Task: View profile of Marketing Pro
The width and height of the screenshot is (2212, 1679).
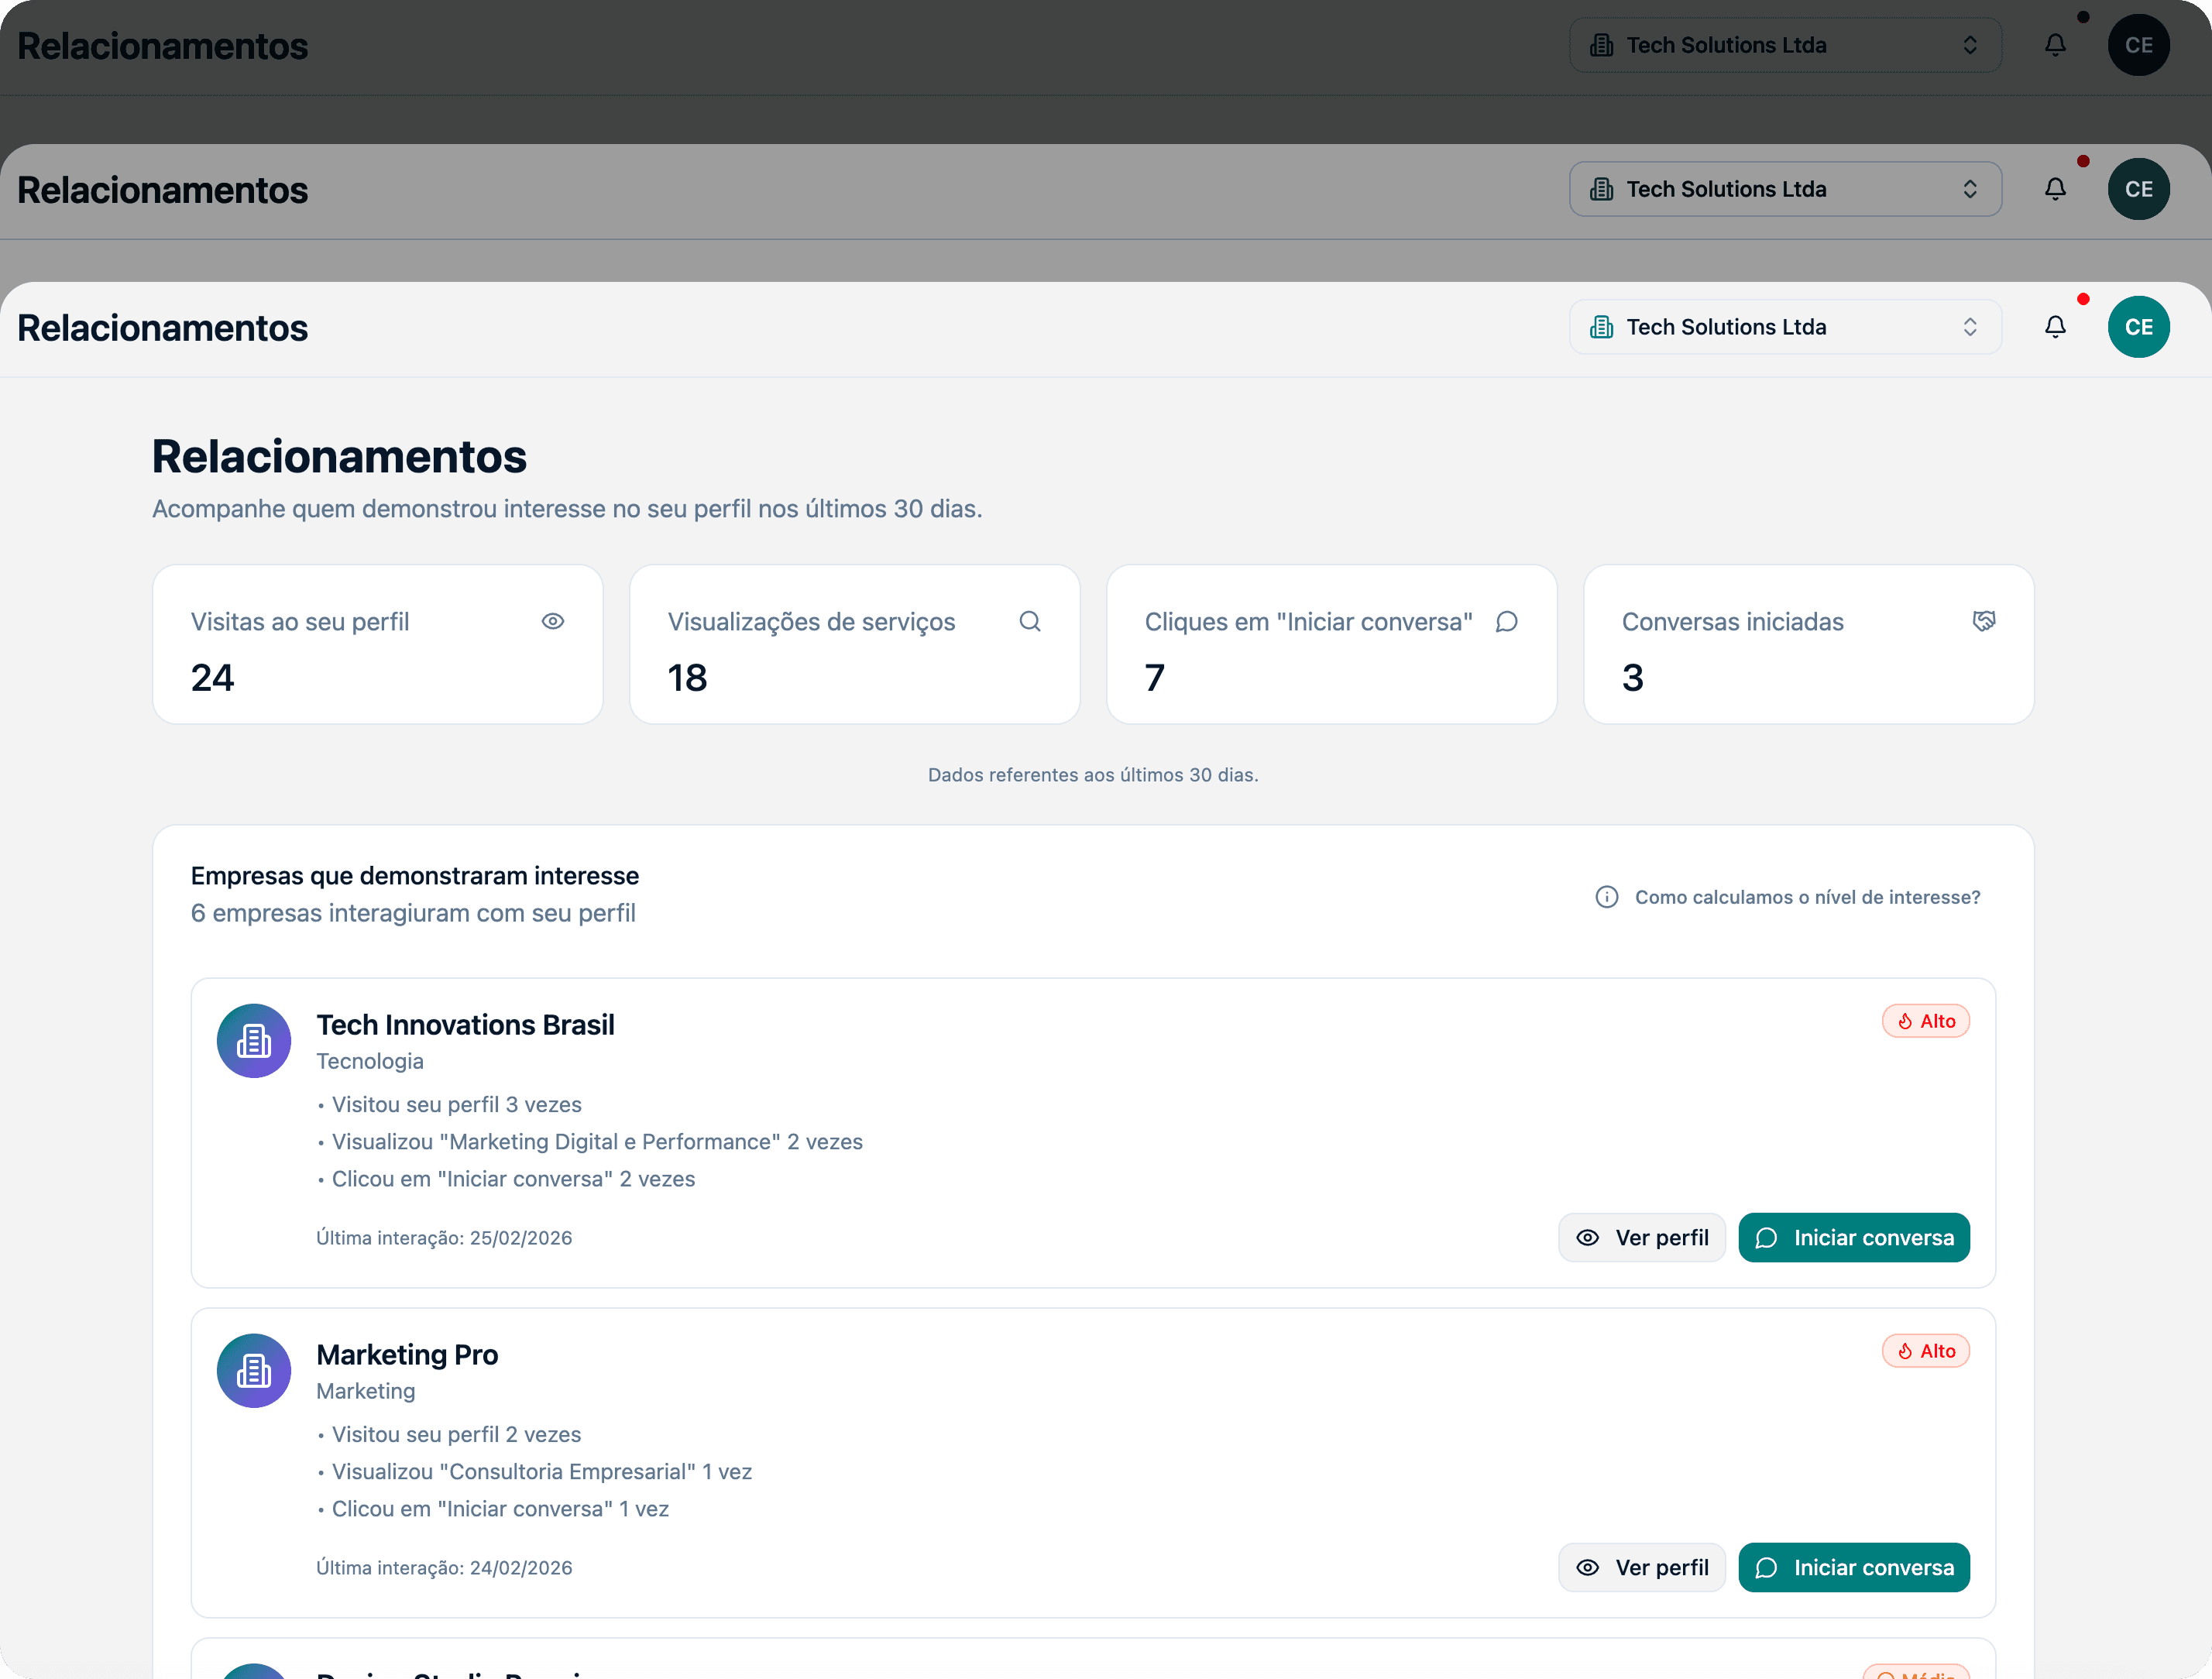Action: point(1641,1568)
